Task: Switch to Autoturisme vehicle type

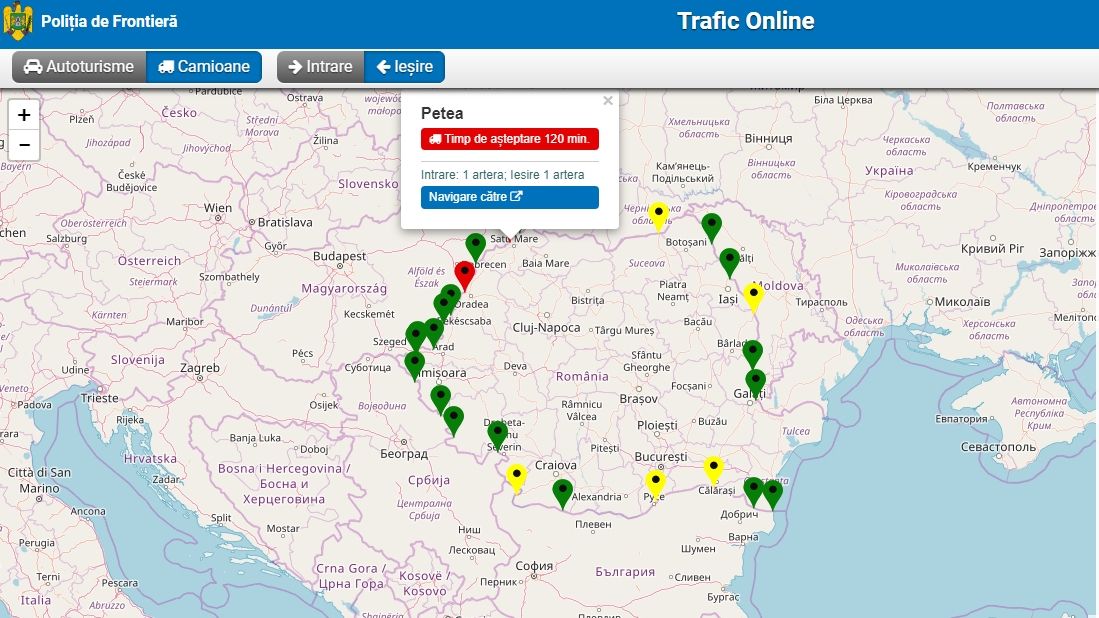Action: tap(79, 67)
